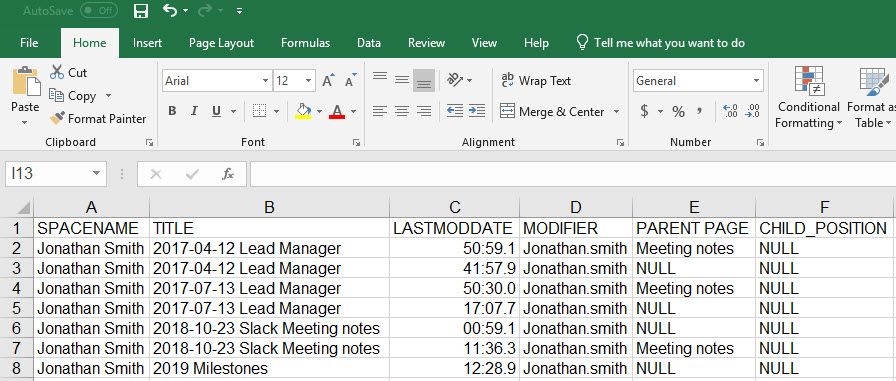The width and height of the screenshot is (896, 381).
Task: Click the Center alignment icon
Action: point(402,111)
